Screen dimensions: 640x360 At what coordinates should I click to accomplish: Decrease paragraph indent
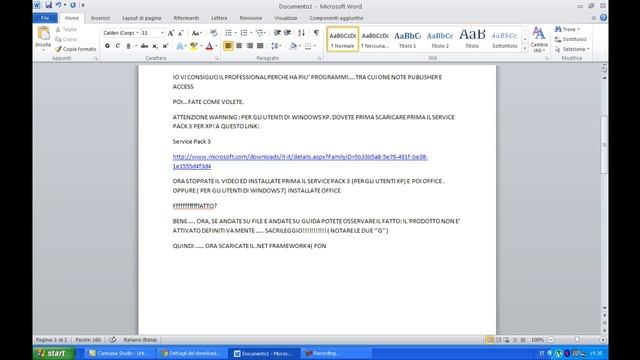pyautogui.click(x=277, y=33)
